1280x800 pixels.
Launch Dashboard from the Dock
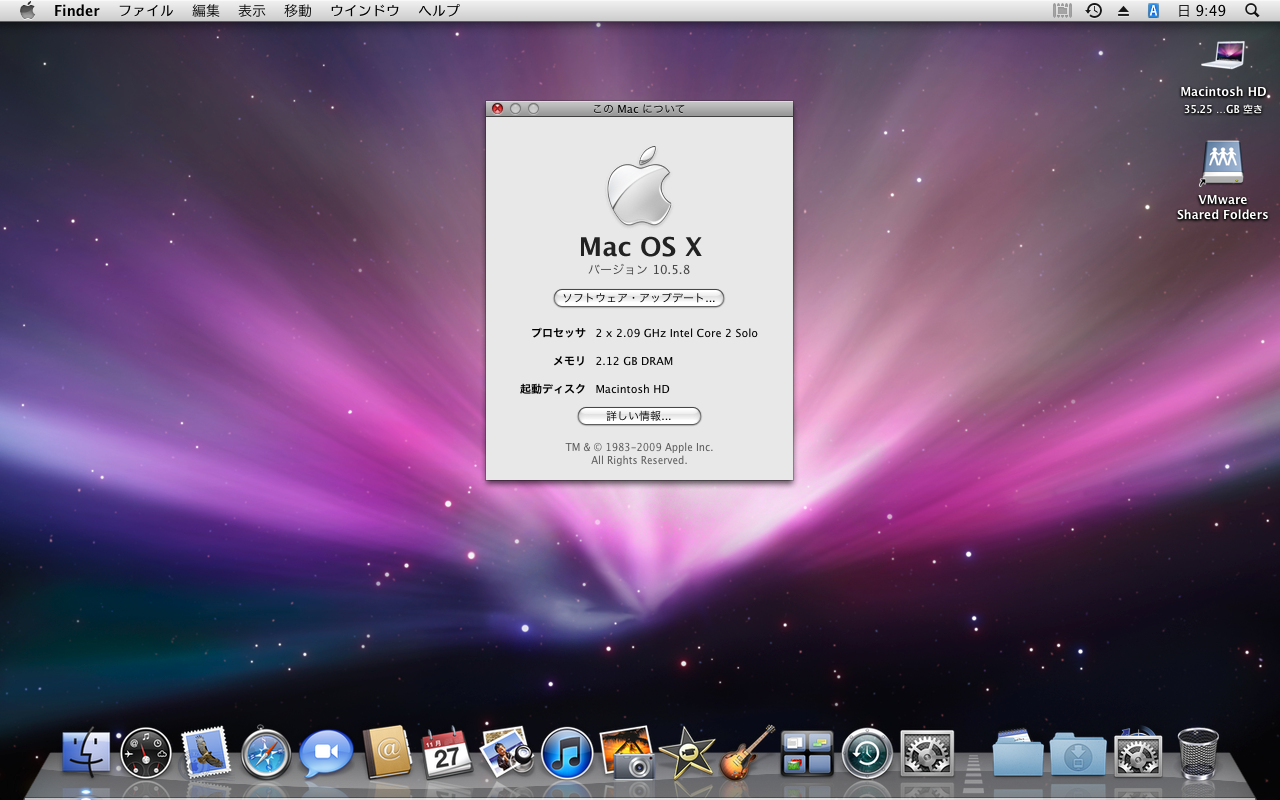(146, 753)
